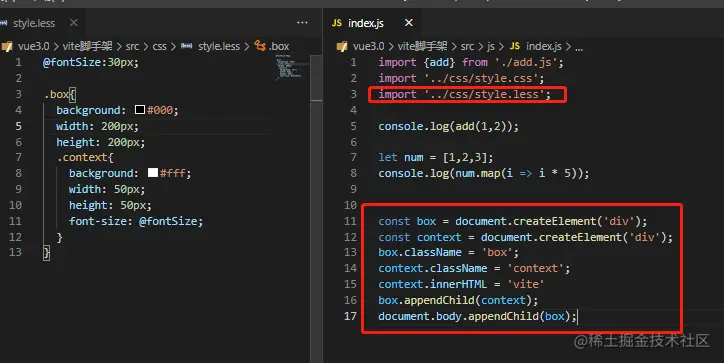Open the #fff white color swatch
Screen dimensions: 724x363
click(x=153, y=173)
